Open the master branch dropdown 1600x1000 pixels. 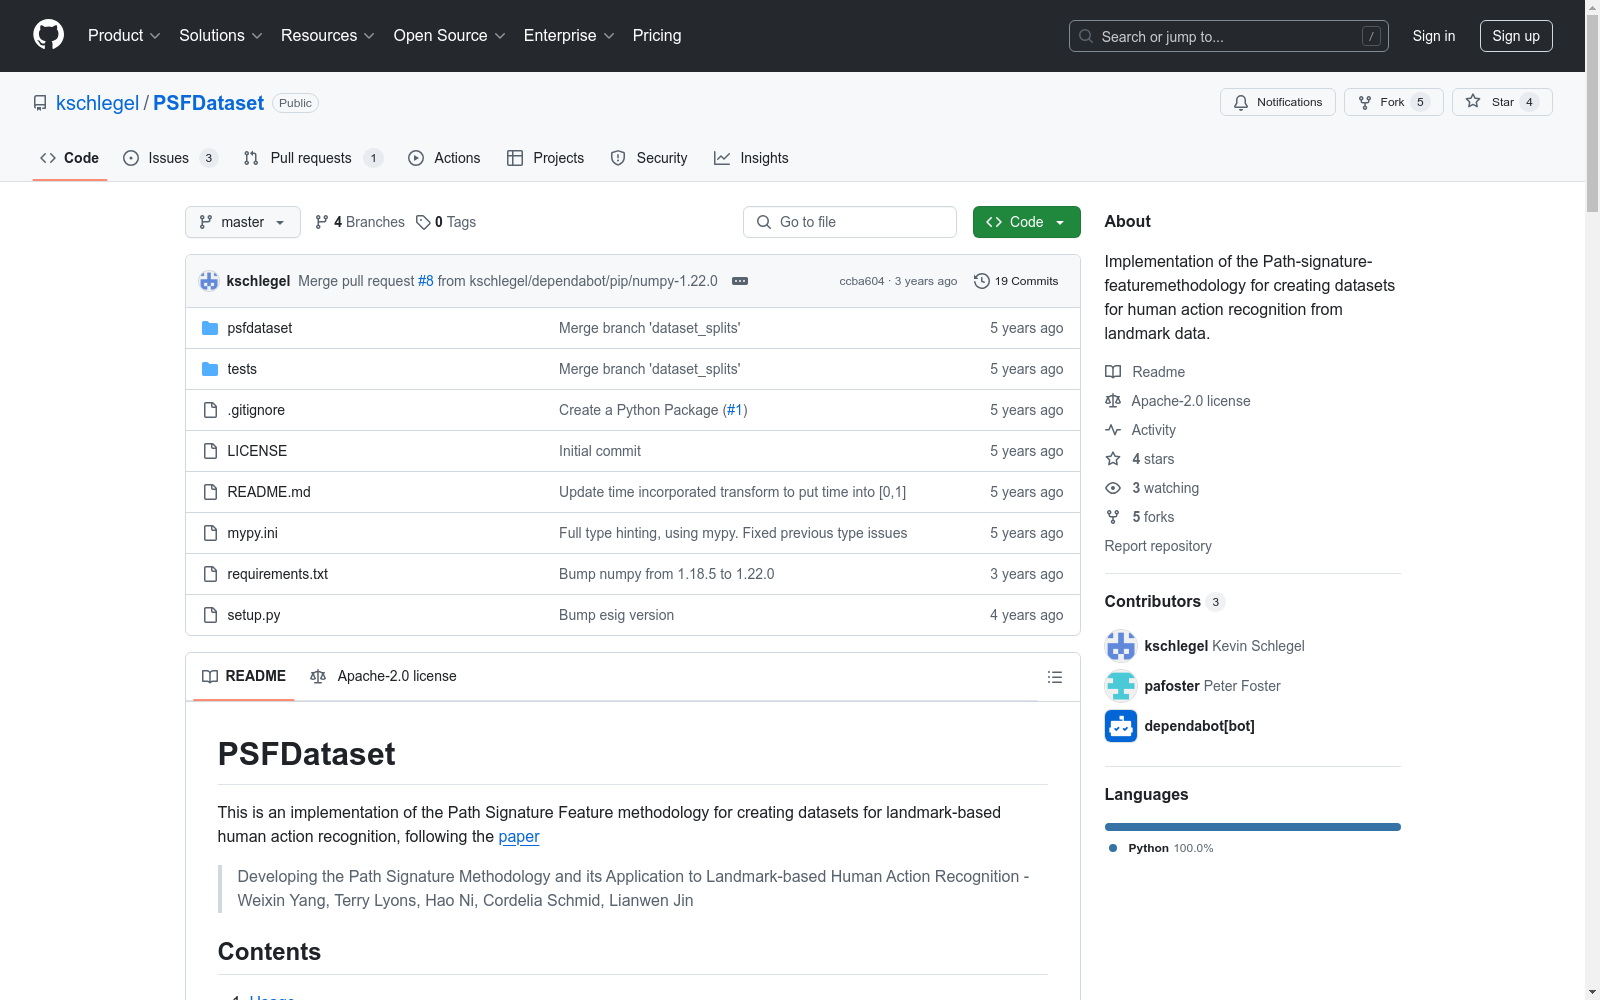click(243, 222)
